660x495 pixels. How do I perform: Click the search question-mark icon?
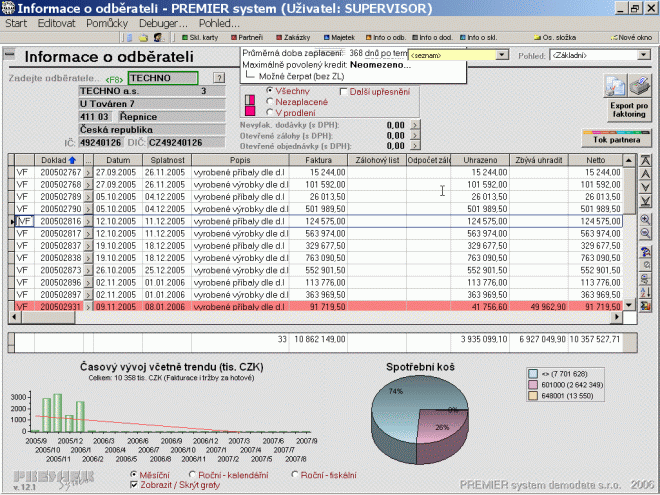645,252
